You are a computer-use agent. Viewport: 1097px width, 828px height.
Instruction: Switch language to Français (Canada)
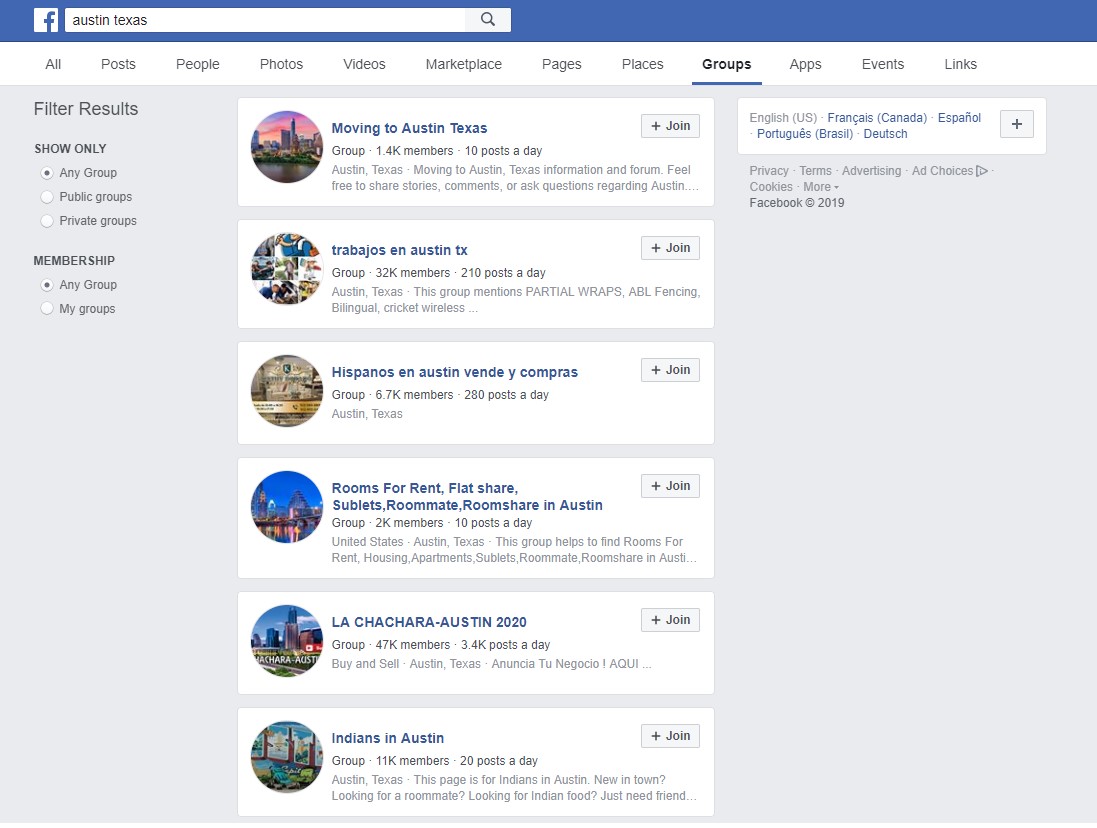pyautogui.click(x=877, y=117)
